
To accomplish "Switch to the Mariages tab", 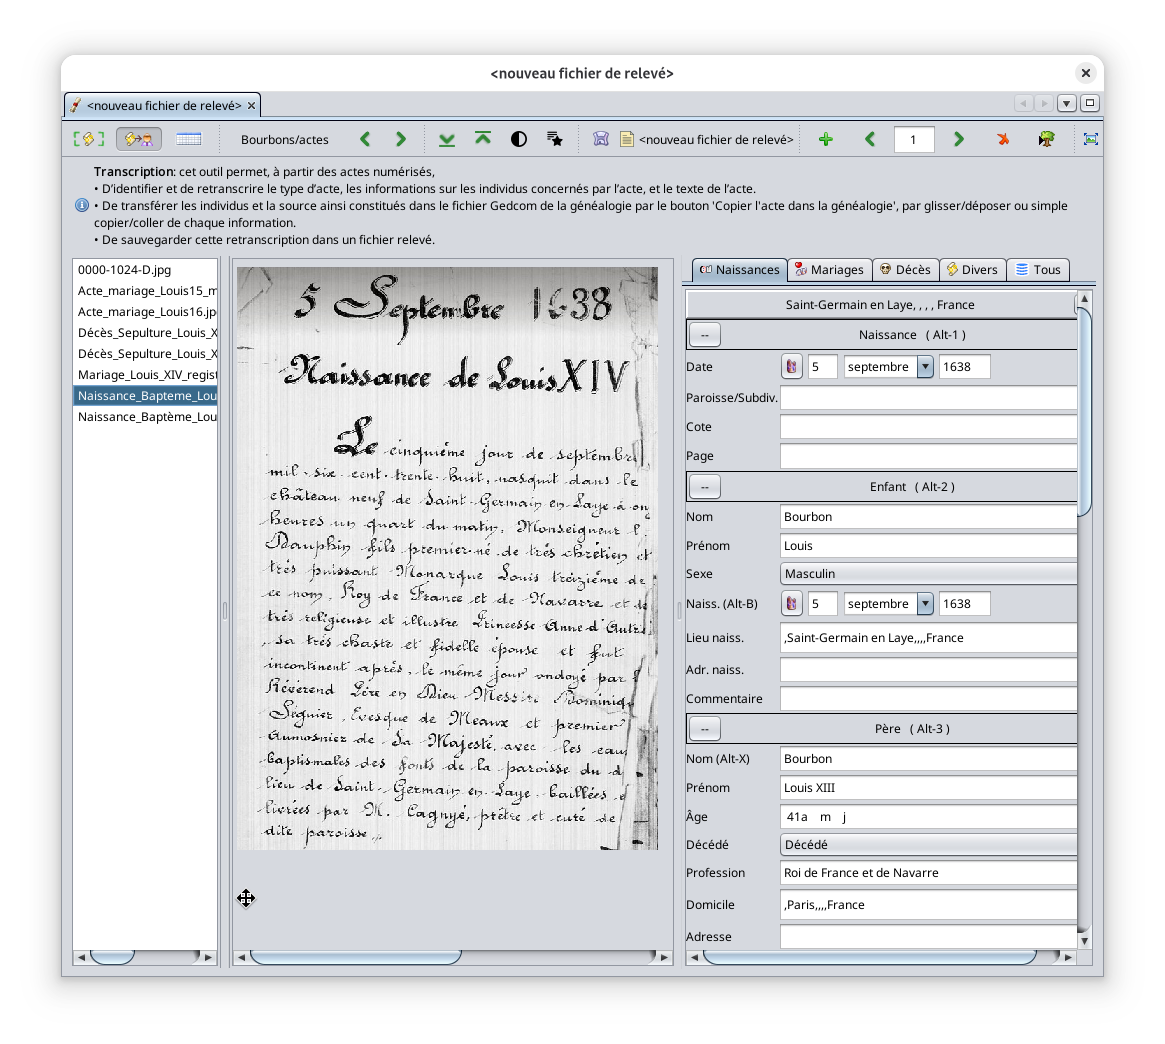I will (828, 270).
